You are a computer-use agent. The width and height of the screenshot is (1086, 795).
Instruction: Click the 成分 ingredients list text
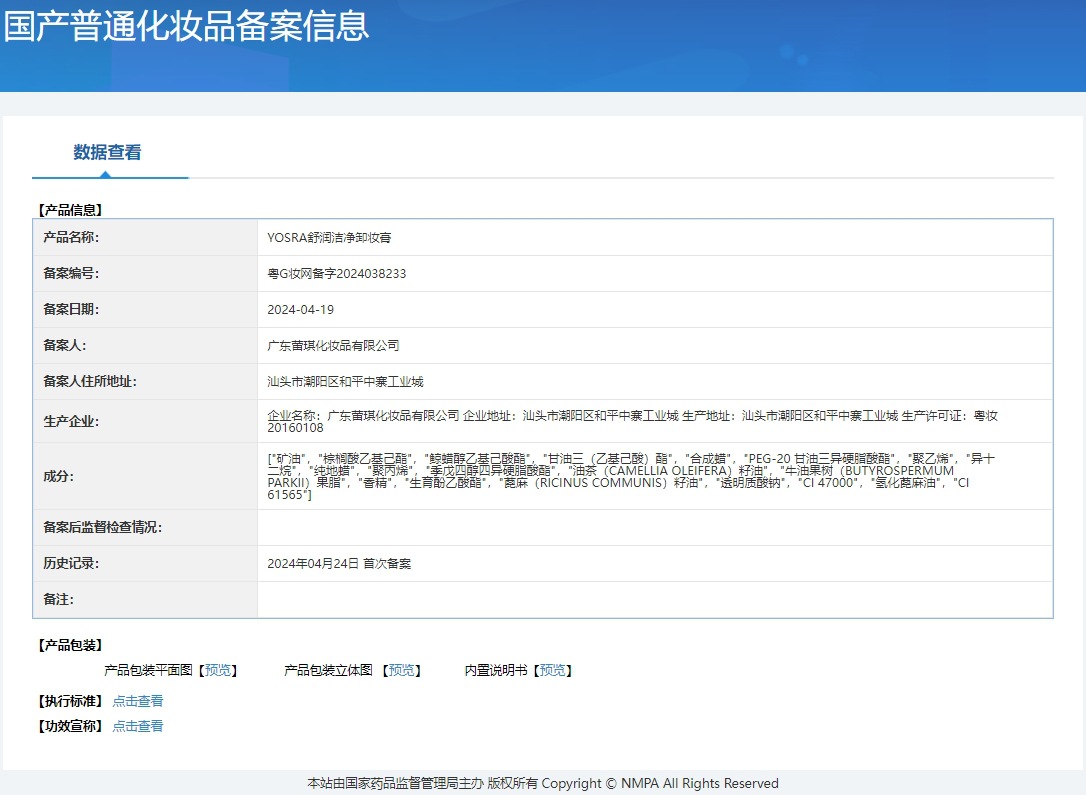(x=631, y=476)
